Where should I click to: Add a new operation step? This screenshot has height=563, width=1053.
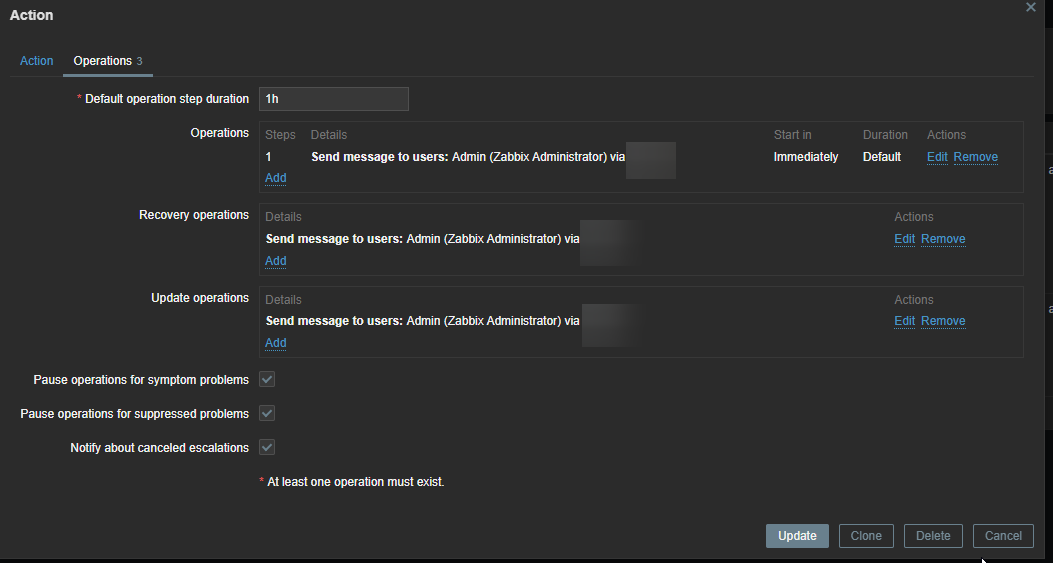pos(276,178)
